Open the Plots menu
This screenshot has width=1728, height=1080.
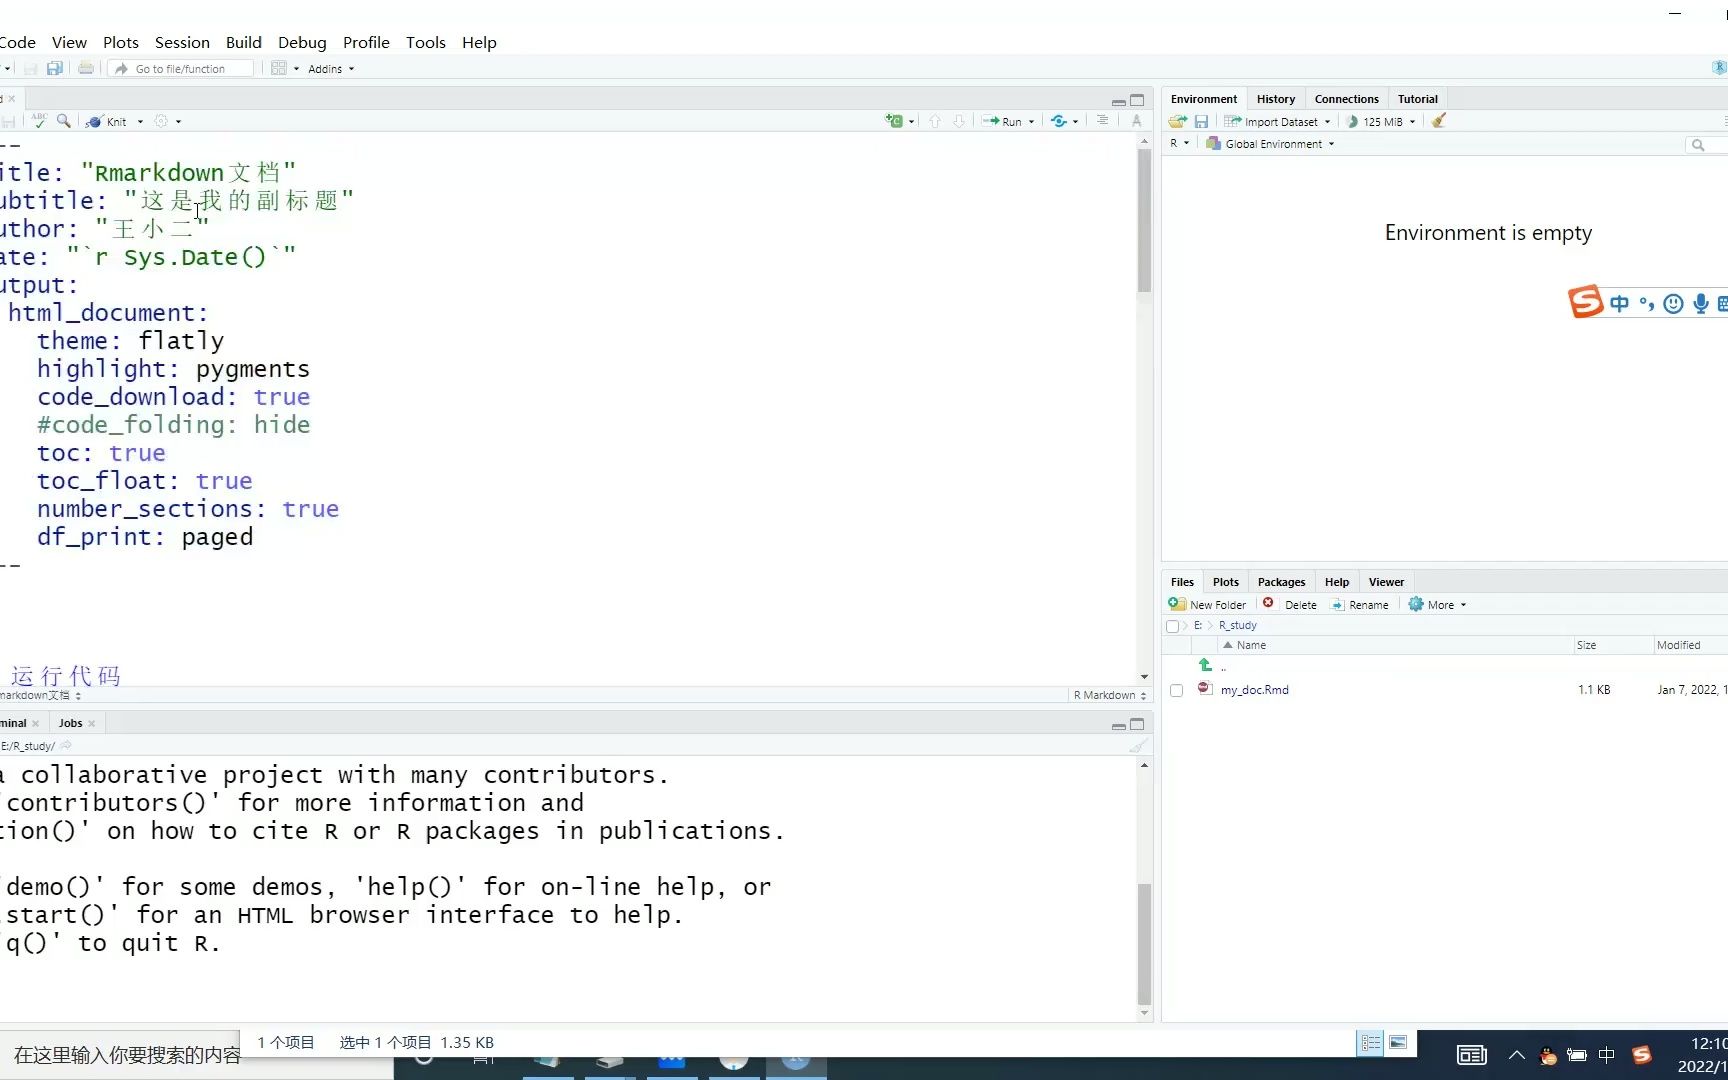coord(121,42)
